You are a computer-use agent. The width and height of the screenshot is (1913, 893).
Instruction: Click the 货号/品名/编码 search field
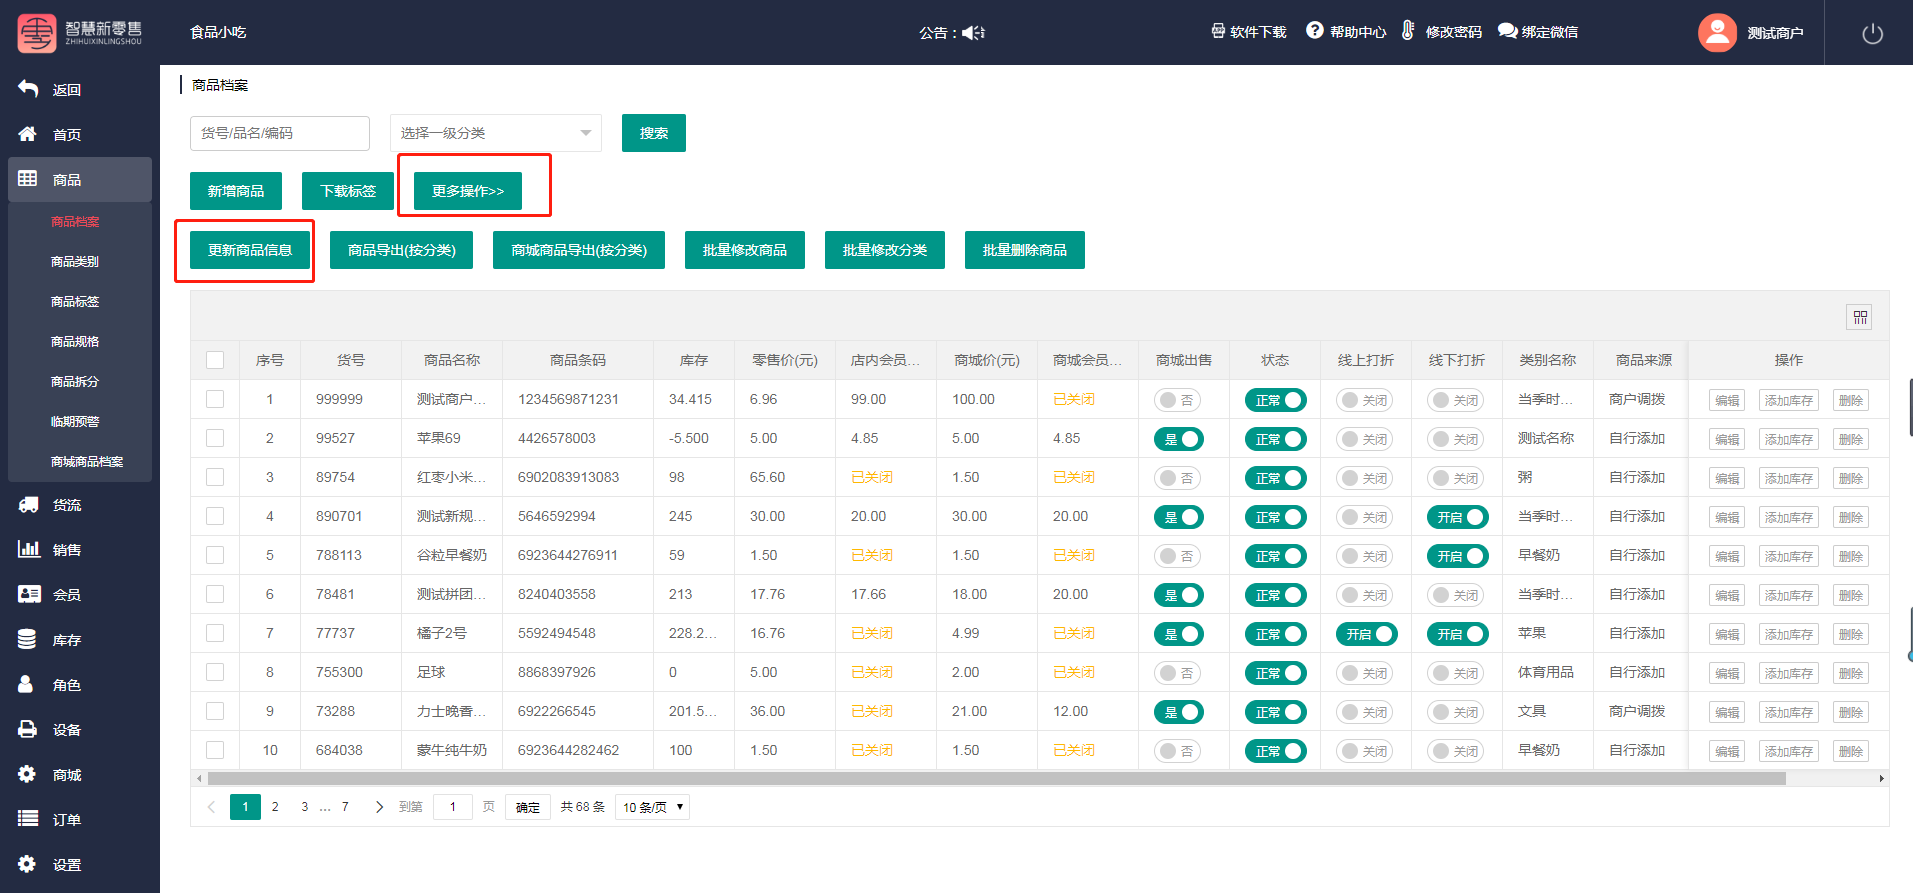pos(280,133)
